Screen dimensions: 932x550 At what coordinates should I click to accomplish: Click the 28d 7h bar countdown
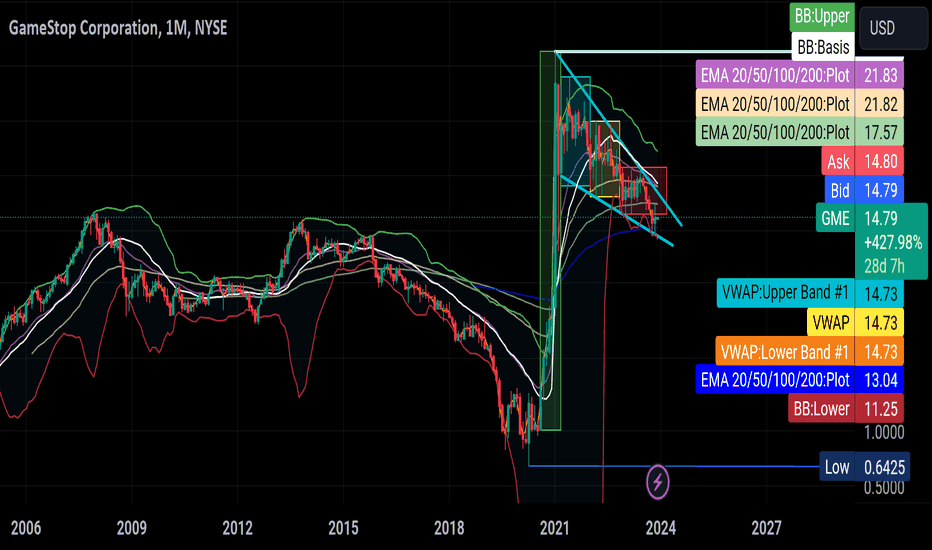[884, 266]
